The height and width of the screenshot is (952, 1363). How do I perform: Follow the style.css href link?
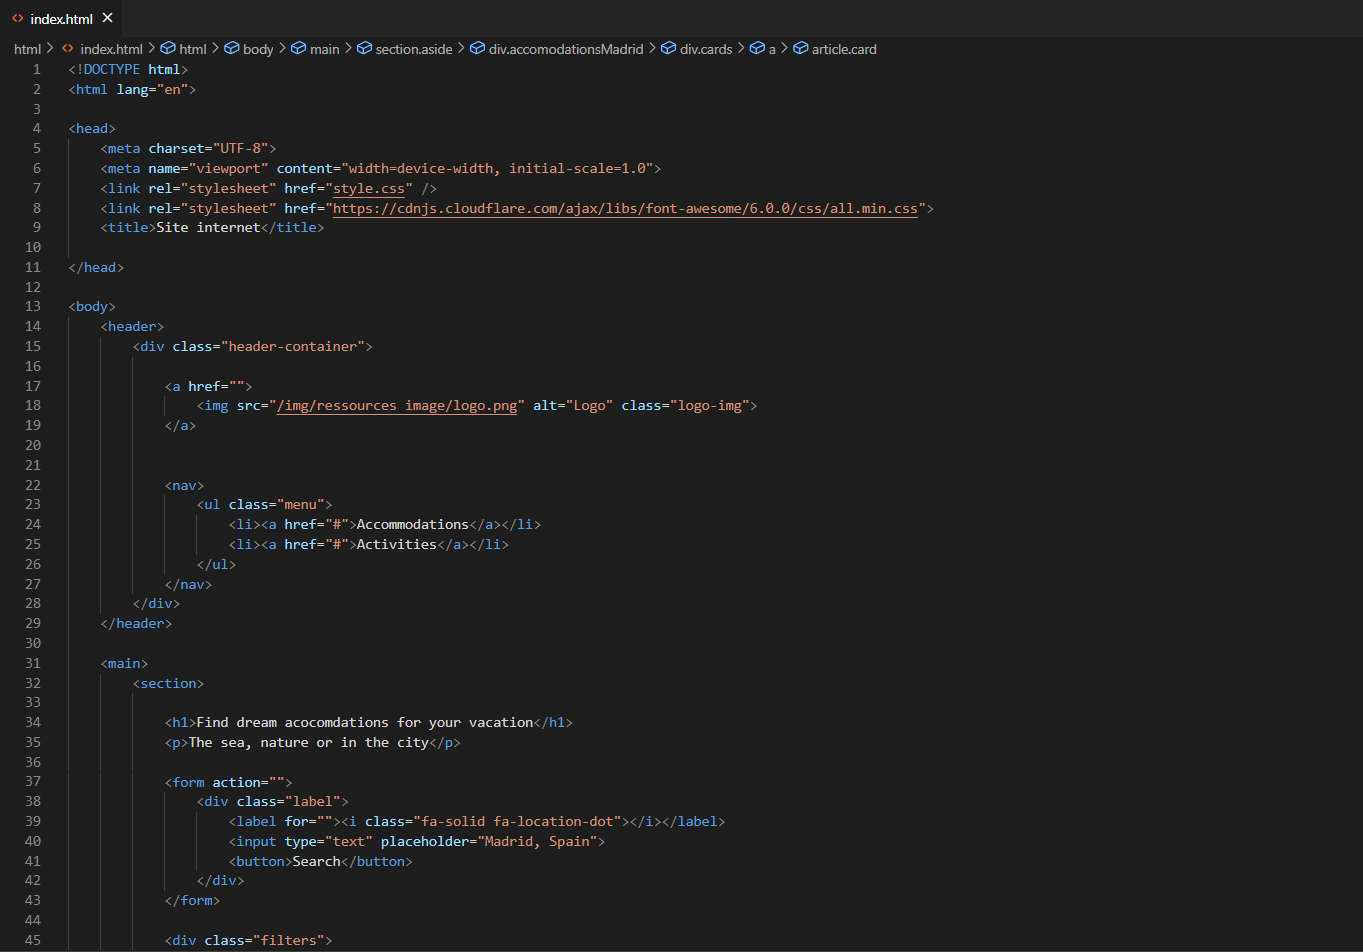(368, 188)
